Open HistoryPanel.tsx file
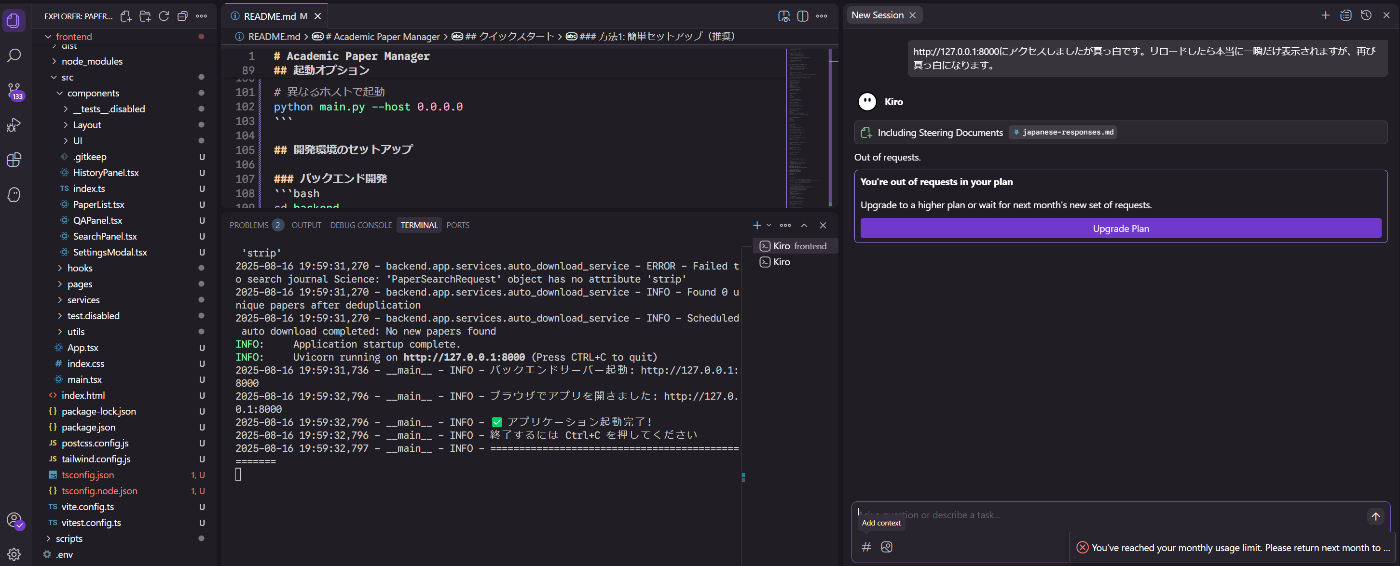This screenshot has width=1400, height=566. (x=105, y=173)
